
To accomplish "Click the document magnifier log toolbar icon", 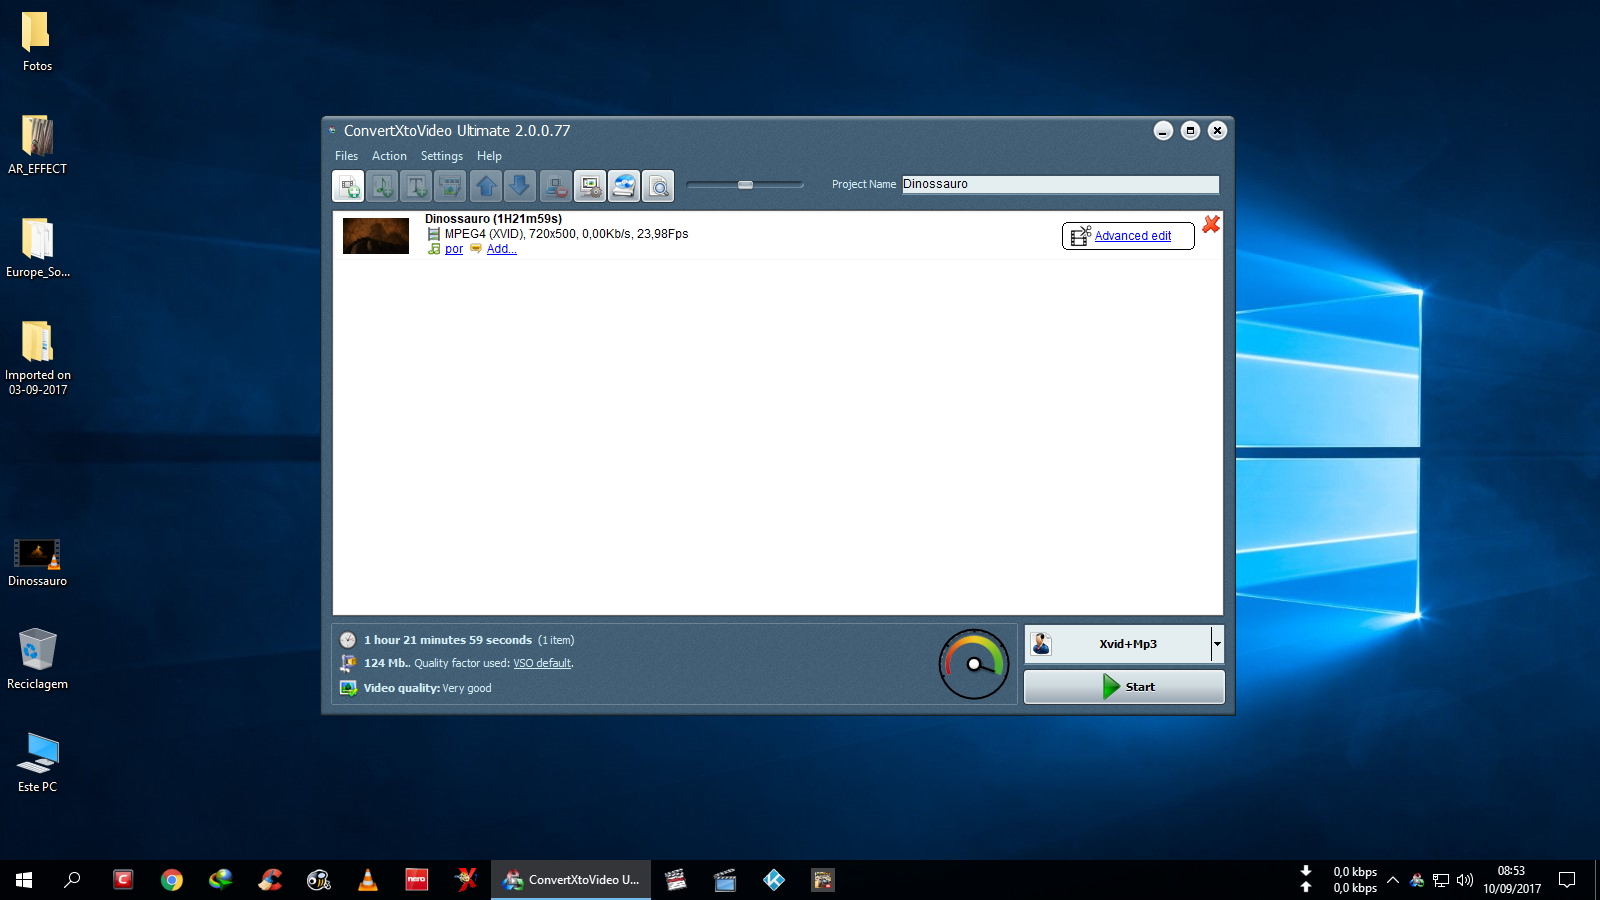I will [658, 186].
